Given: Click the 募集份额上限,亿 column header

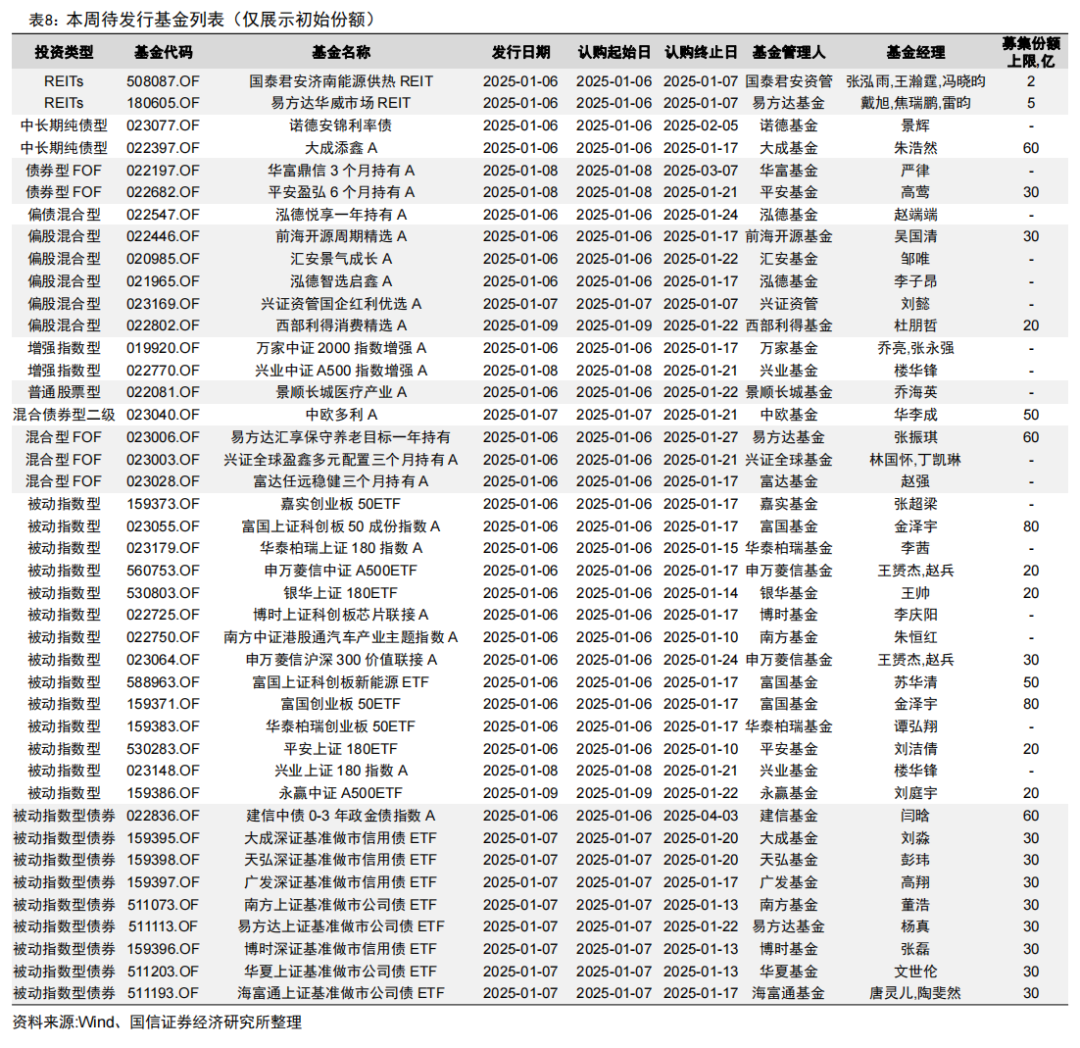Looking at the screenshot, I should click(1031, 52).
